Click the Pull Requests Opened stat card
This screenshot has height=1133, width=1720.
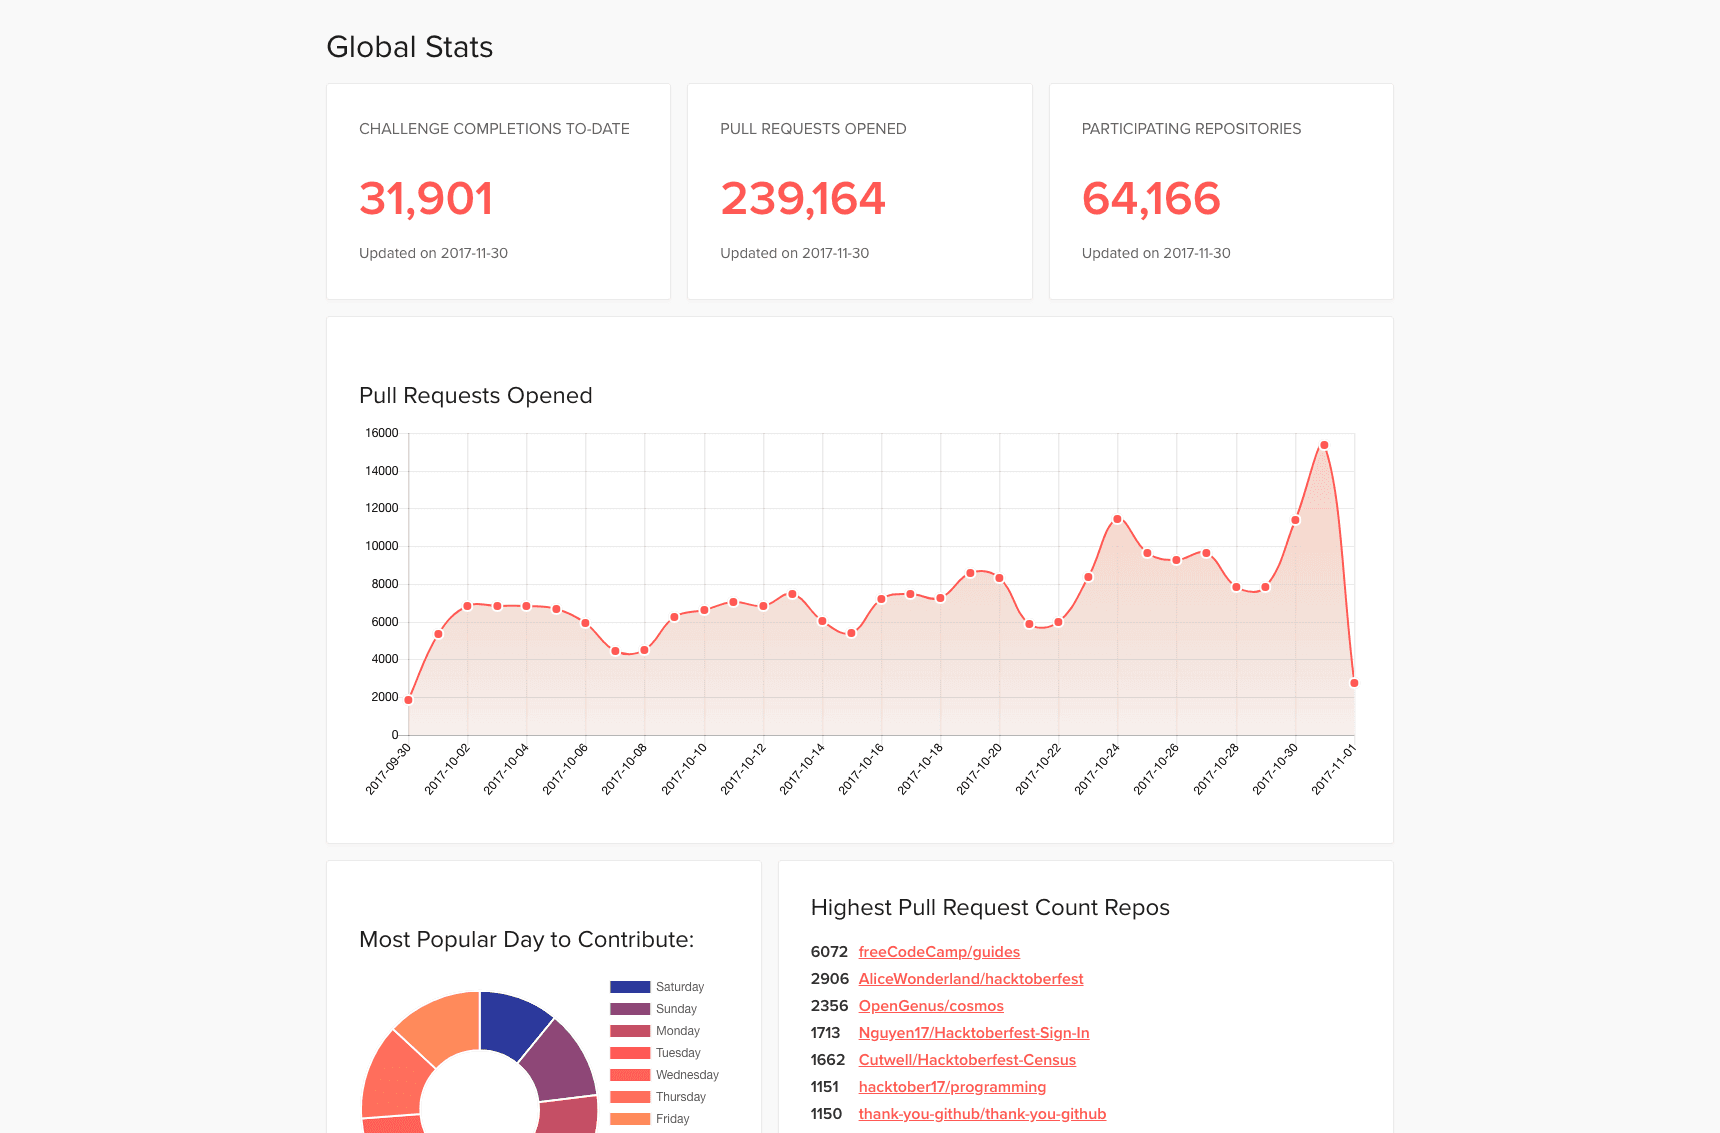point(859,191)
